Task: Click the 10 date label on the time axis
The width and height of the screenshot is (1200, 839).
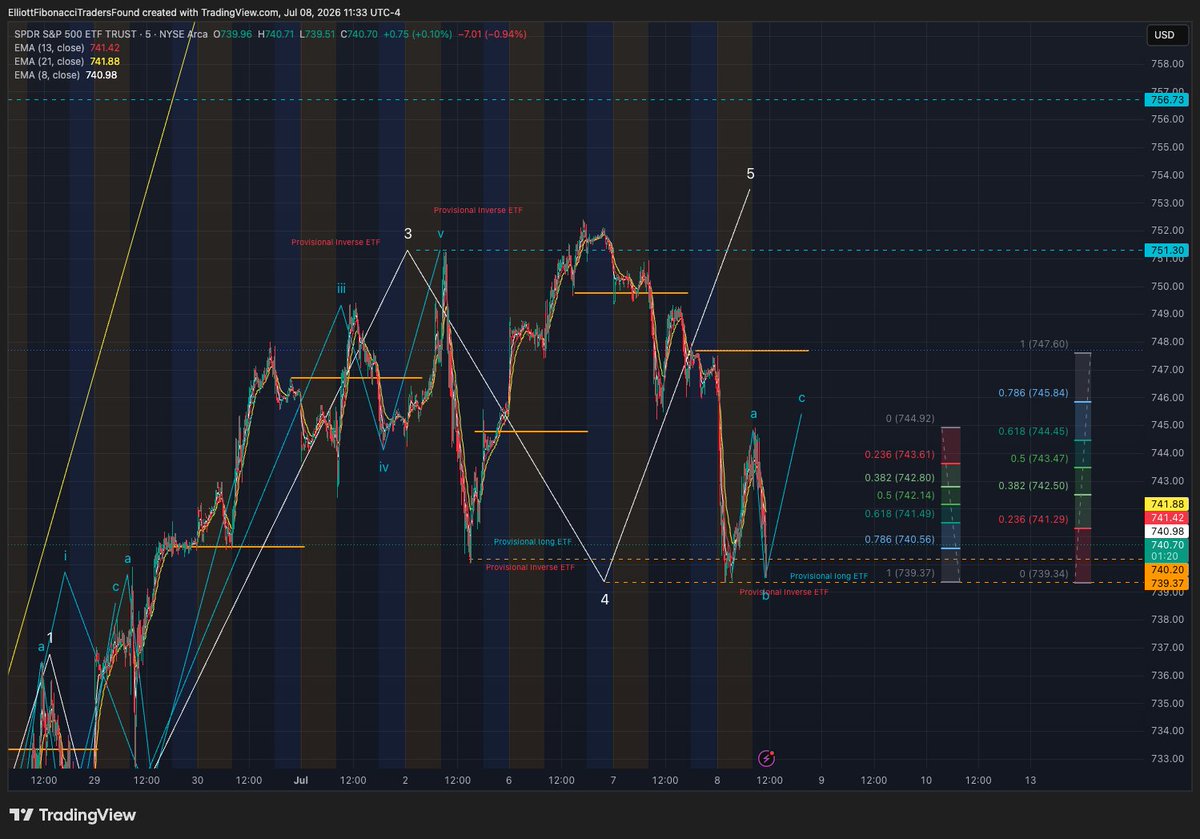Action: [x=926, y=780]
